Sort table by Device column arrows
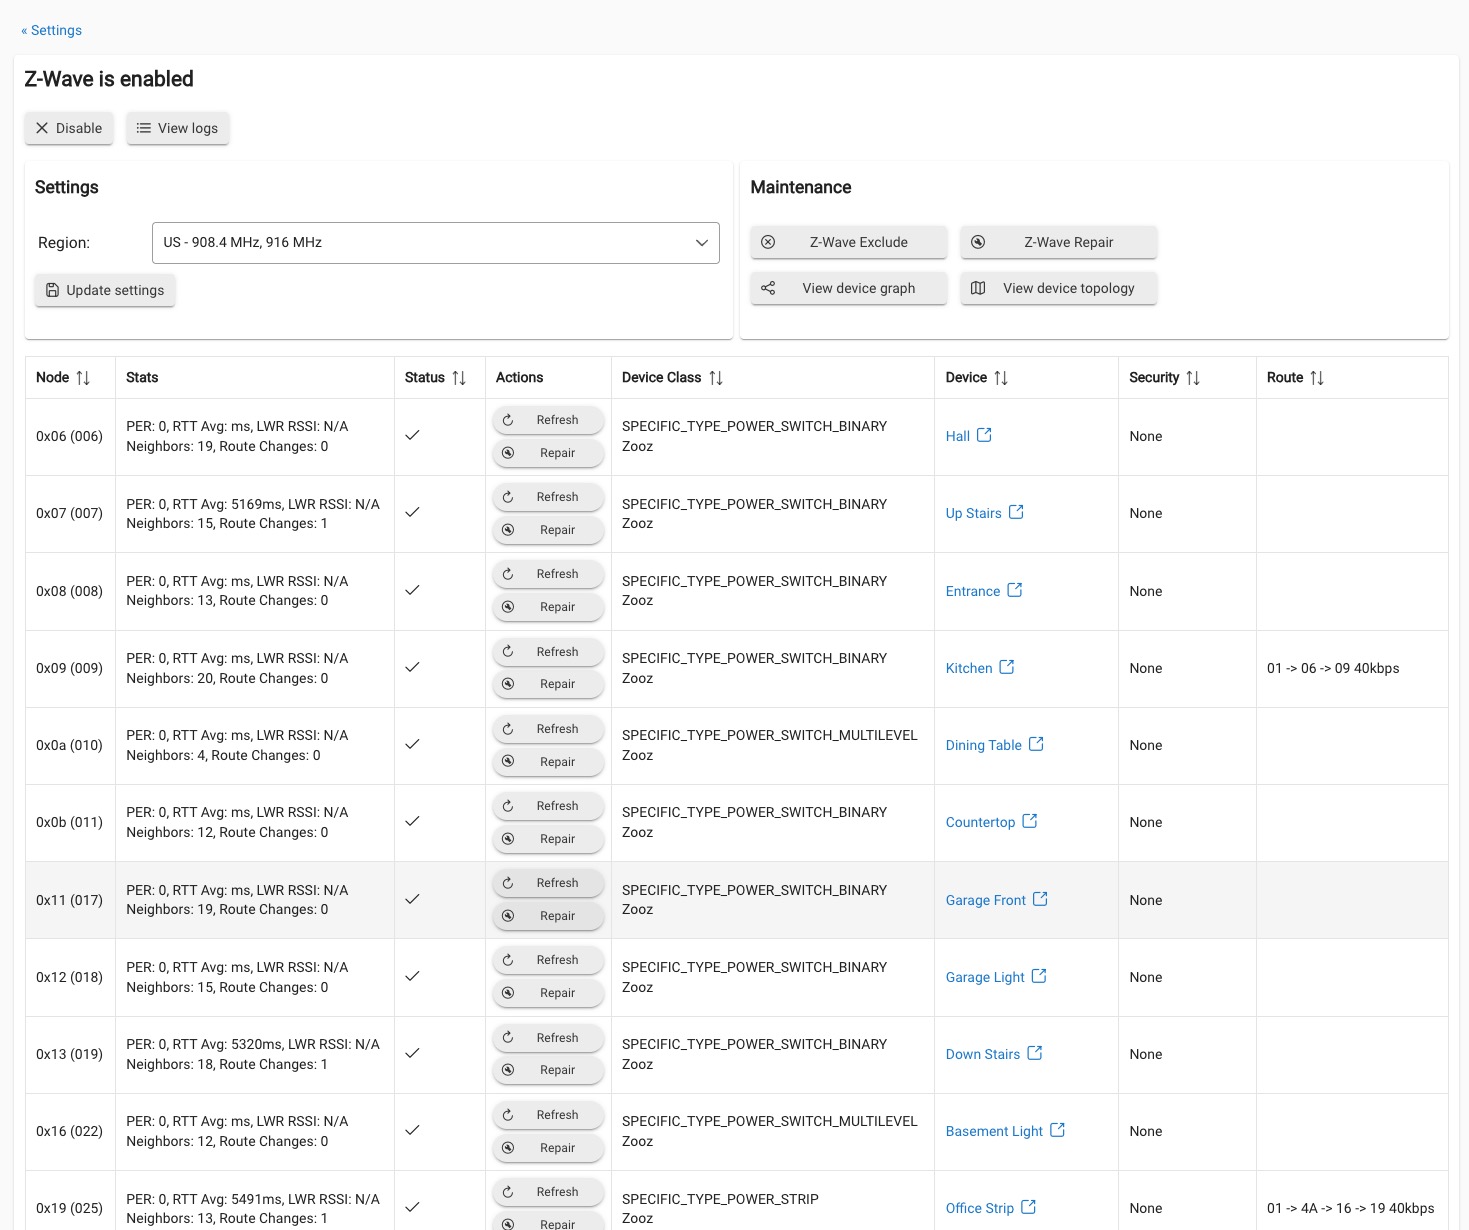This screenshot has width=1469, height=1230. click(x=1001, y=378)
